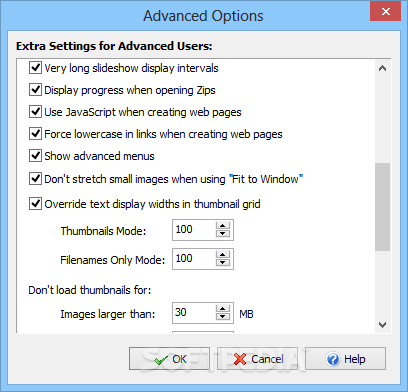Uncheck Very long slideshow display intervals
The width and height of the screenshot is (408, 392).
(35, 68)
